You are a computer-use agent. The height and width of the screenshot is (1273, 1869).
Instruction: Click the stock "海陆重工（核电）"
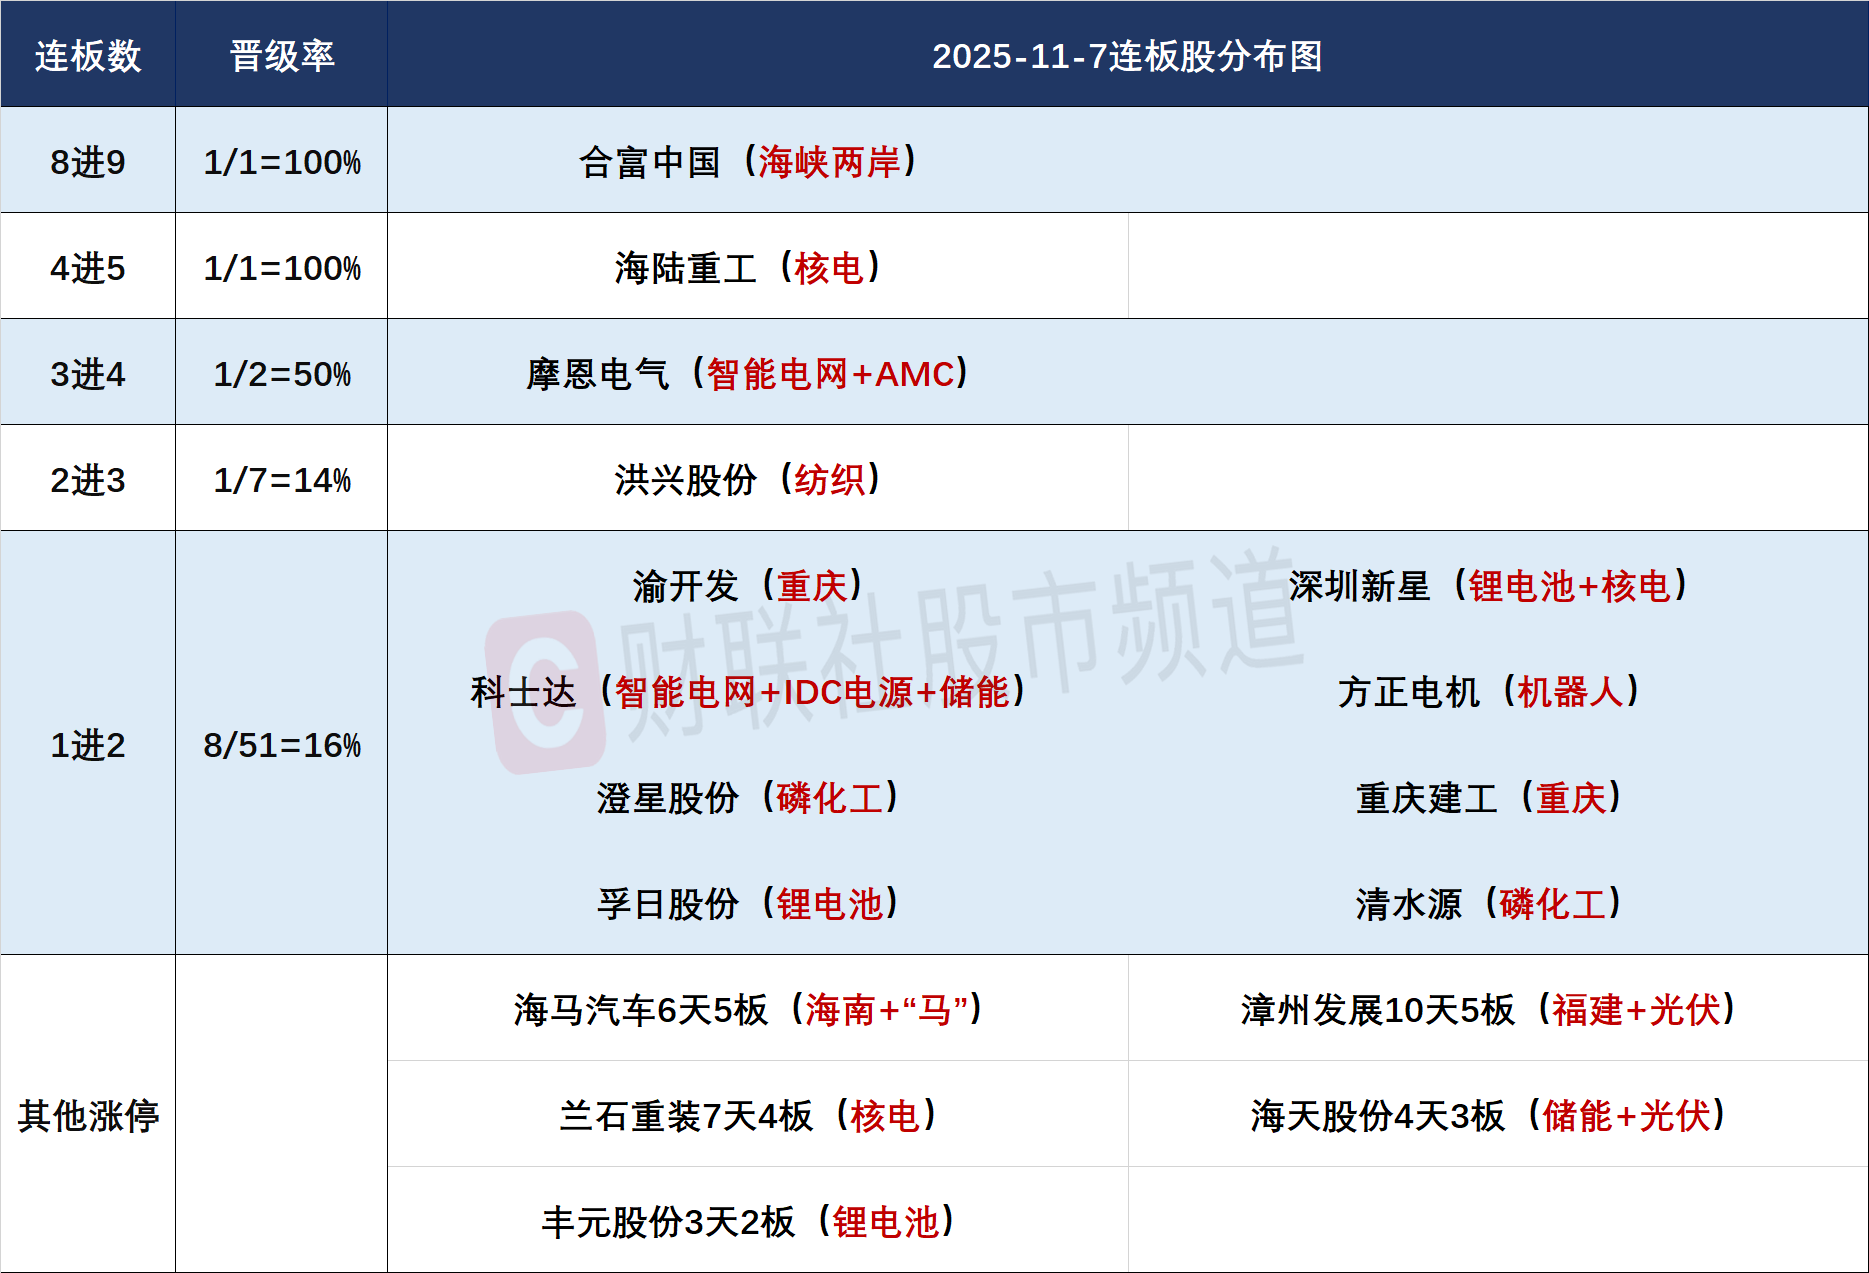[749, 267]
